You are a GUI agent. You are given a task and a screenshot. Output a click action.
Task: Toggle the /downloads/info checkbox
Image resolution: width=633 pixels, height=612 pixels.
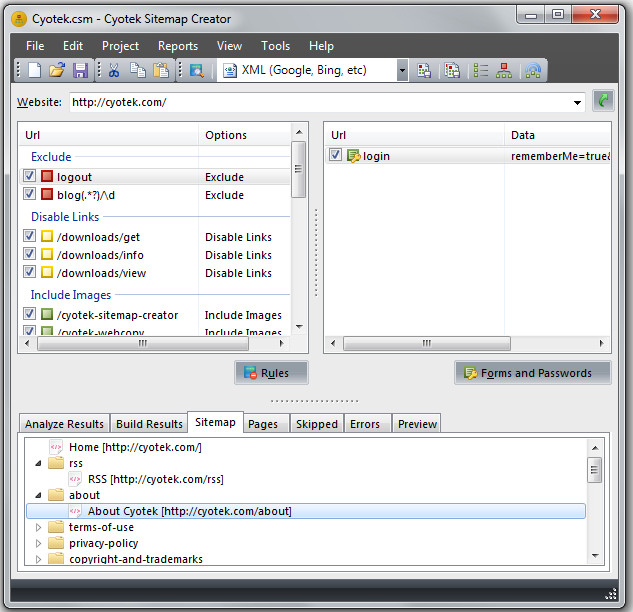pos(29,254)
